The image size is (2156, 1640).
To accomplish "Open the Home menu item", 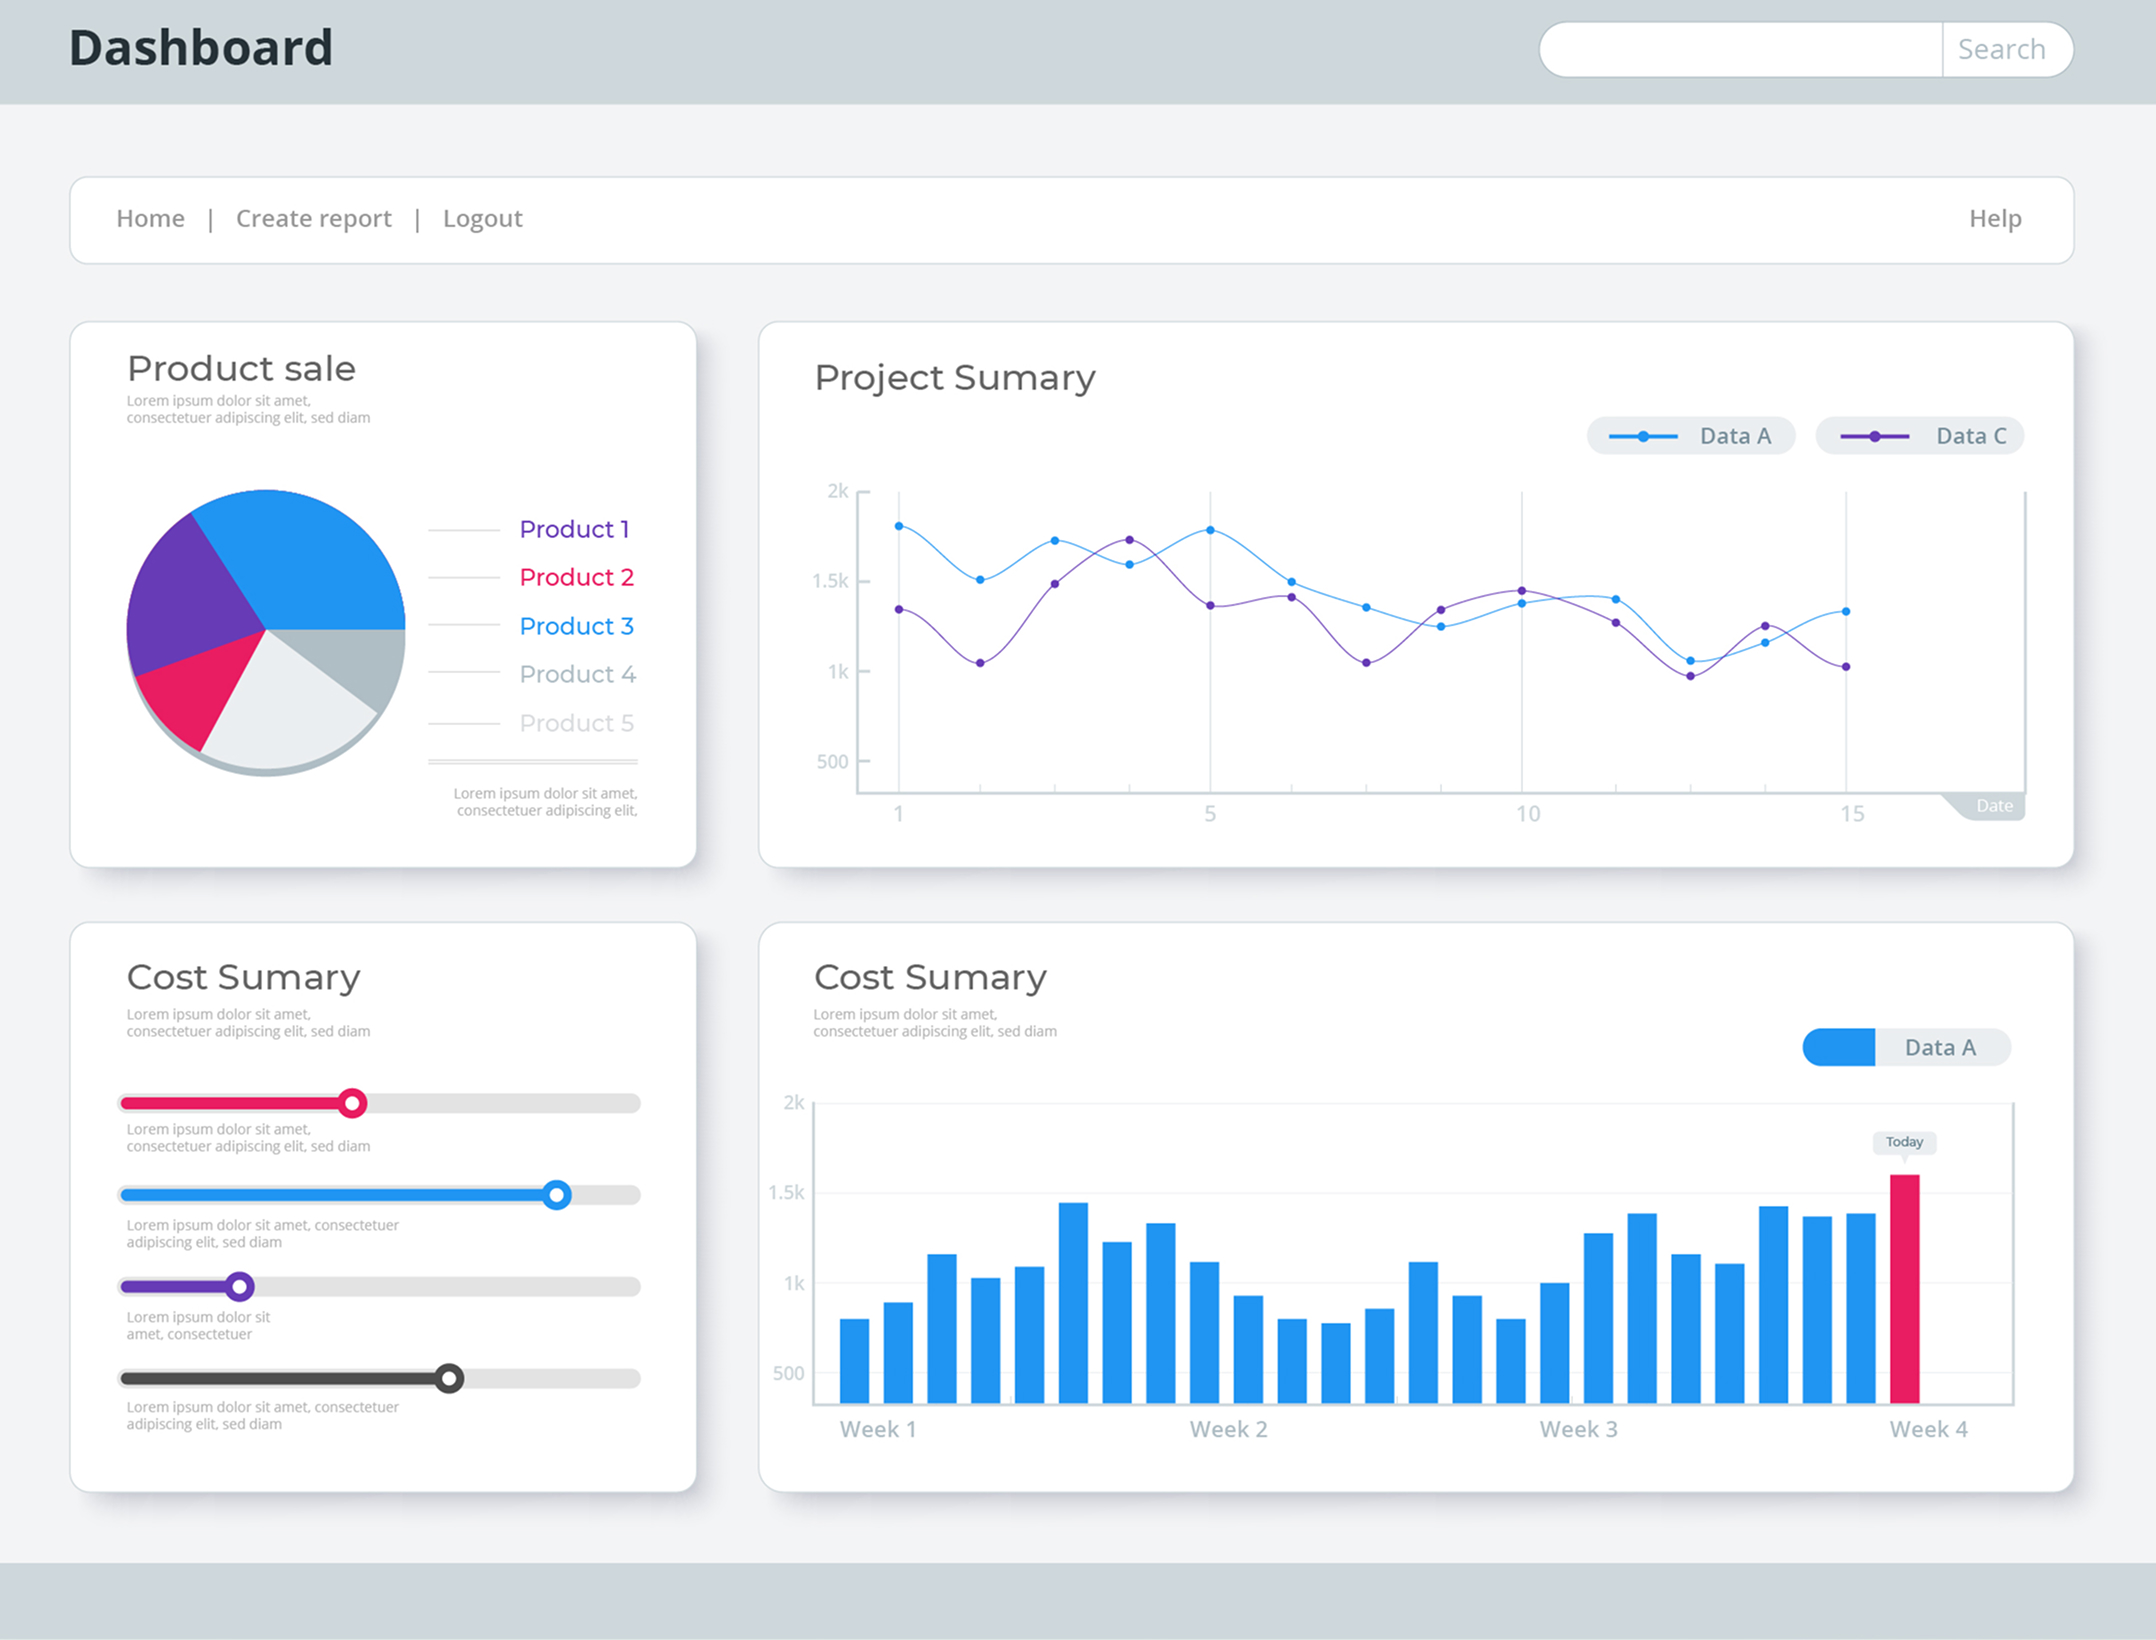I will click(150, 218).
